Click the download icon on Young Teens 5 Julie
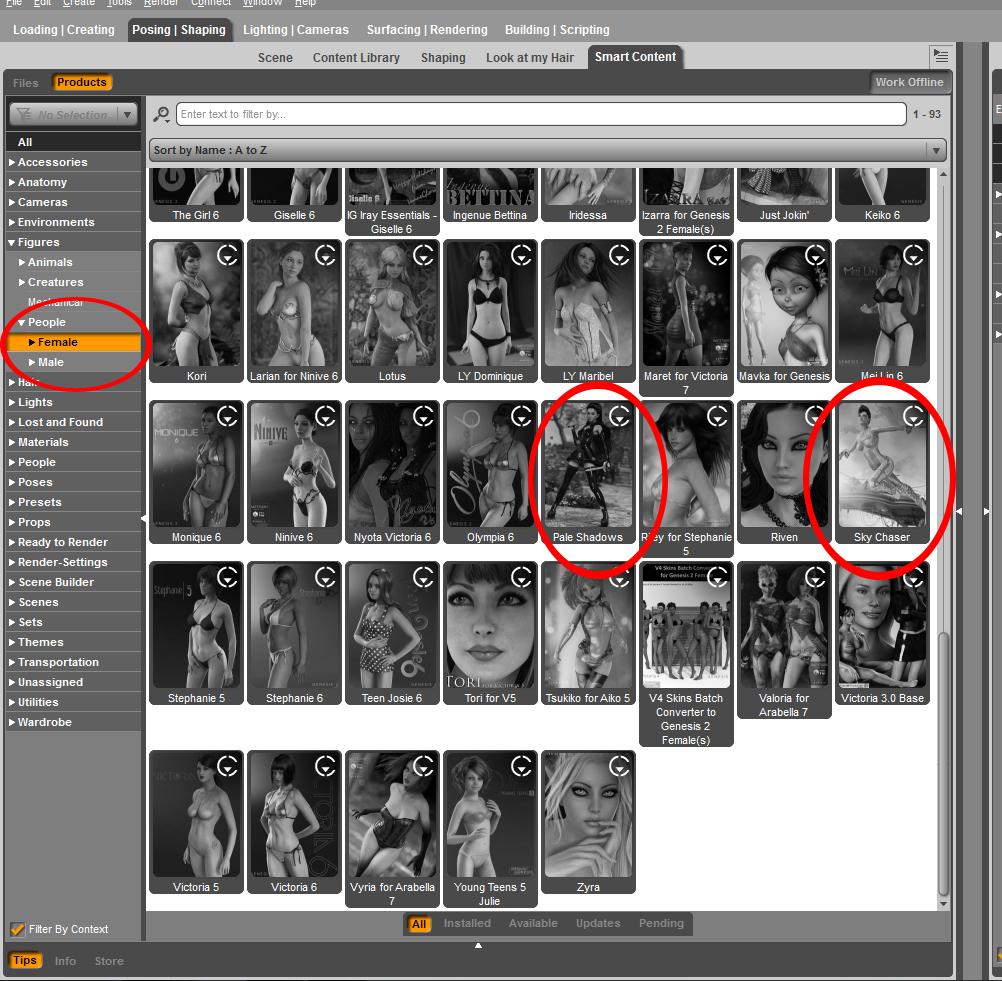The height and width of the screenshot is (981, 1002). (521, 766)
